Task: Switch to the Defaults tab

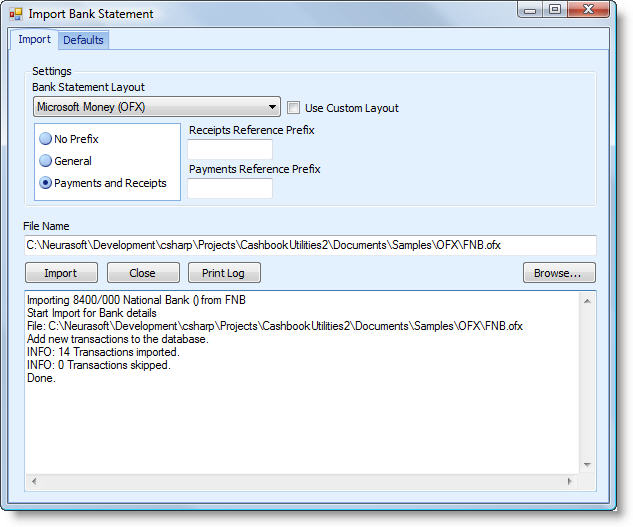Action: [x=83, y=40]
